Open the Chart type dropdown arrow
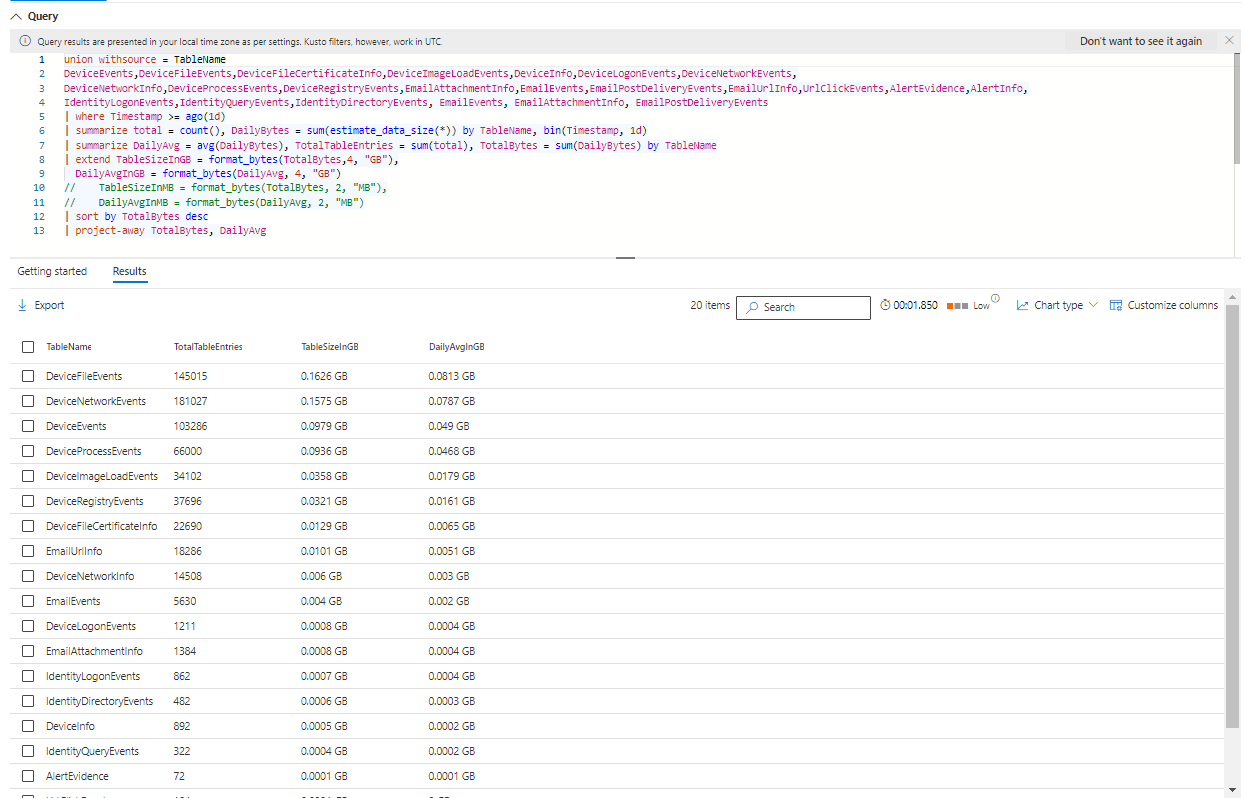 [x=1093, y=306]
